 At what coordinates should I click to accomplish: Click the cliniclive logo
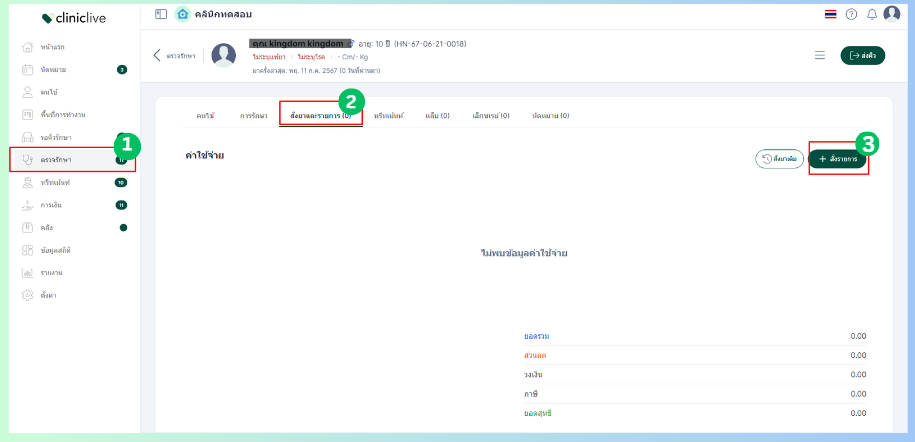(74, 19)
